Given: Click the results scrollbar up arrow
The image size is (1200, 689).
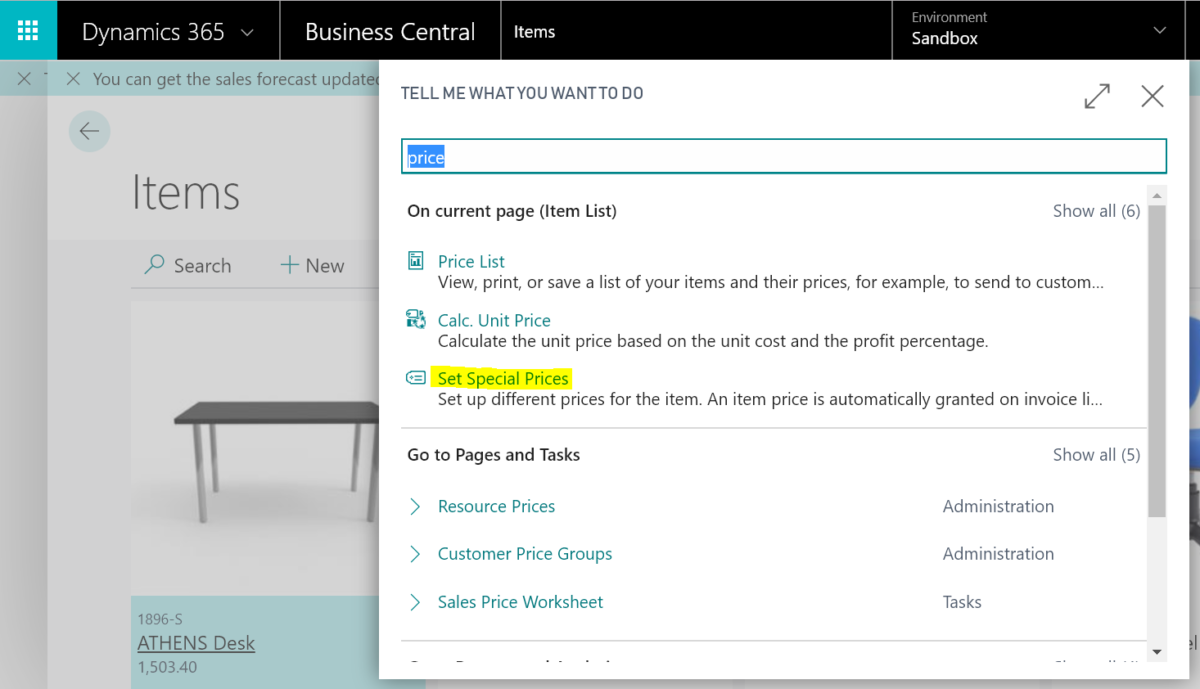Looking at the screenshot, I should [1157, 196].
